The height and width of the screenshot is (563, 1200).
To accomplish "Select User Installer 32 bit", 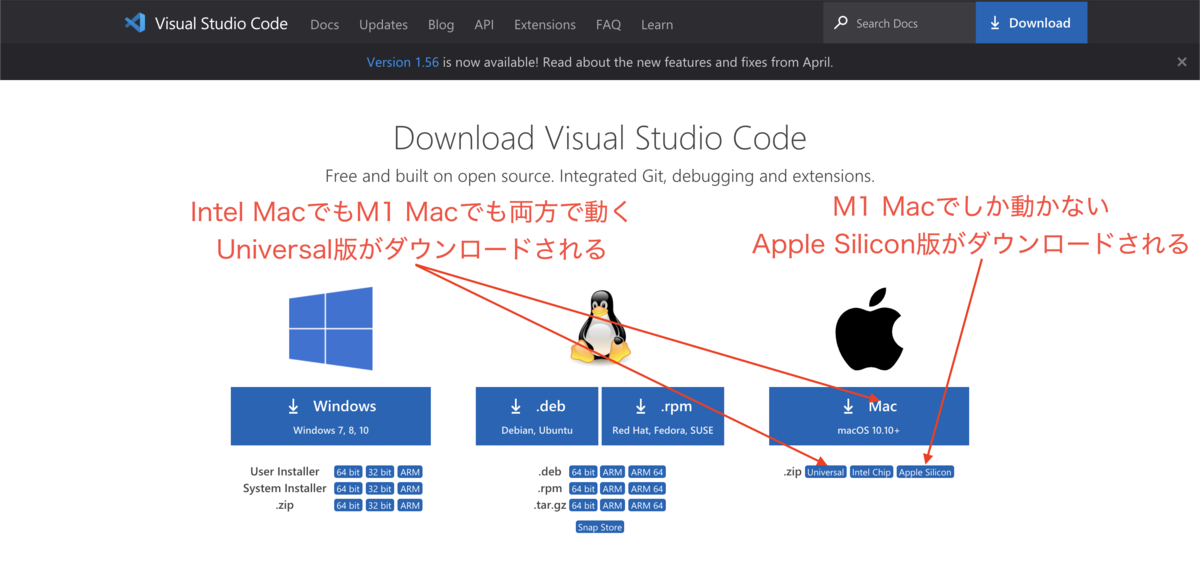I will (x=379, y=472).
